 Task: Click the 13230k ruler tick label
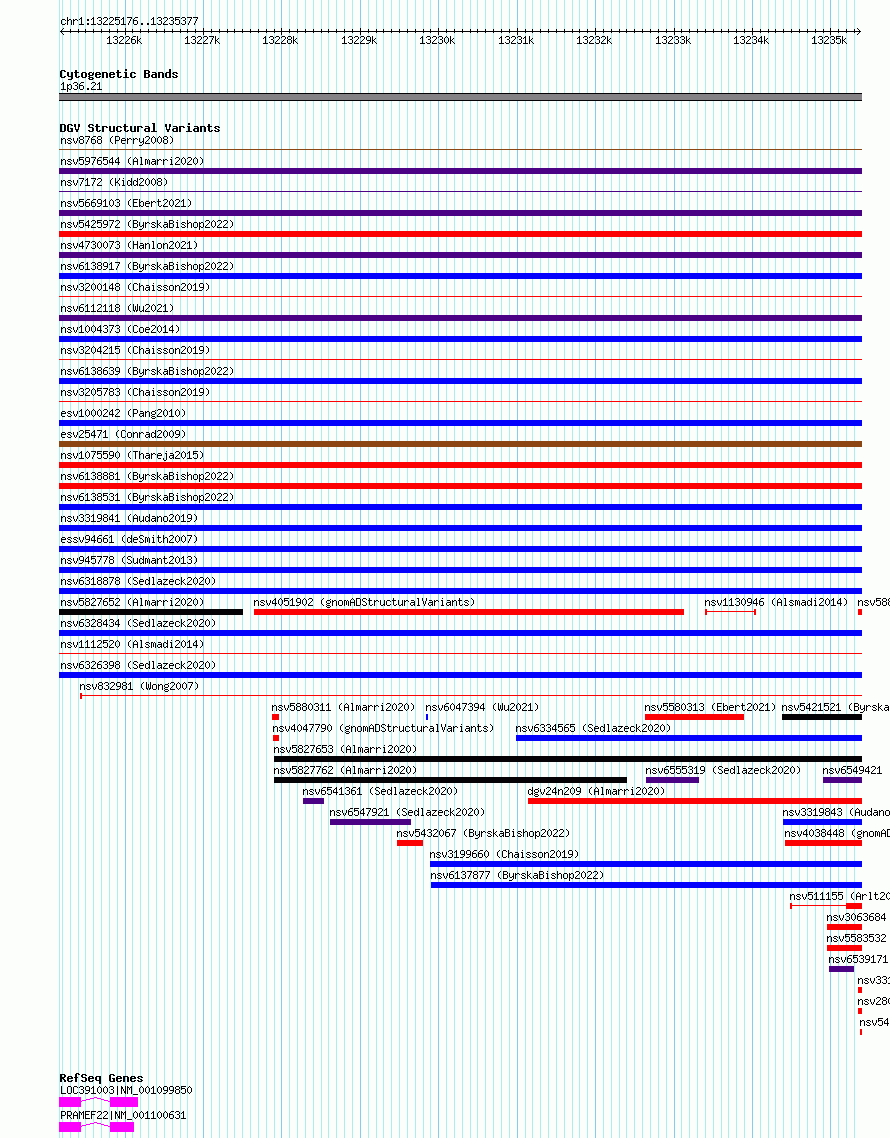tap(437, 41)
